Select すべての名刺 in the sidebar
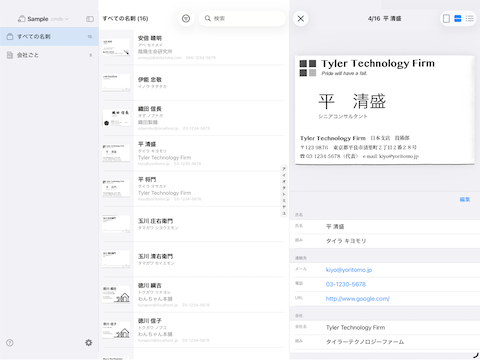The width and height of the screenshot is (480, 360). (49, 37)
